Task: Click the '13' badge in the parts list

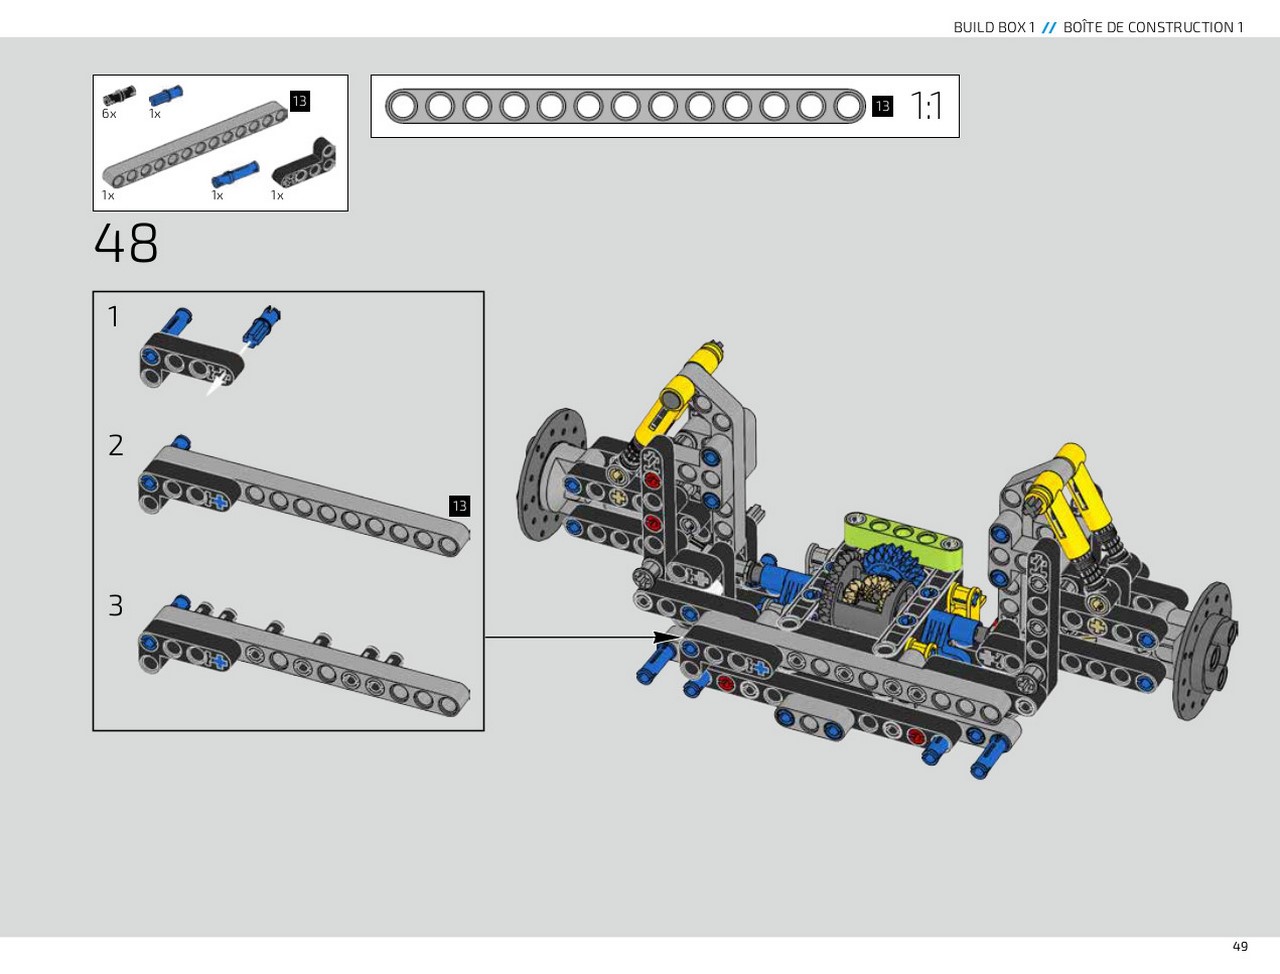Action: click(299, 101)
